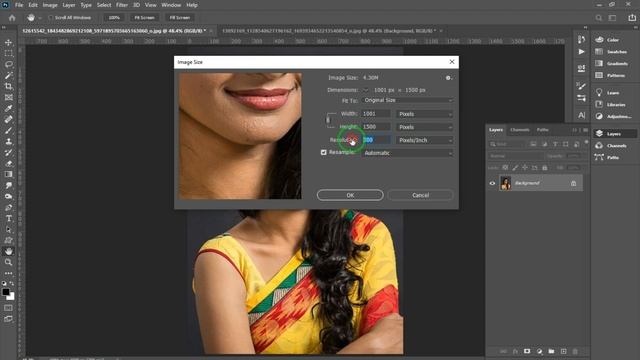Click the Width input field

coord(376,114)
